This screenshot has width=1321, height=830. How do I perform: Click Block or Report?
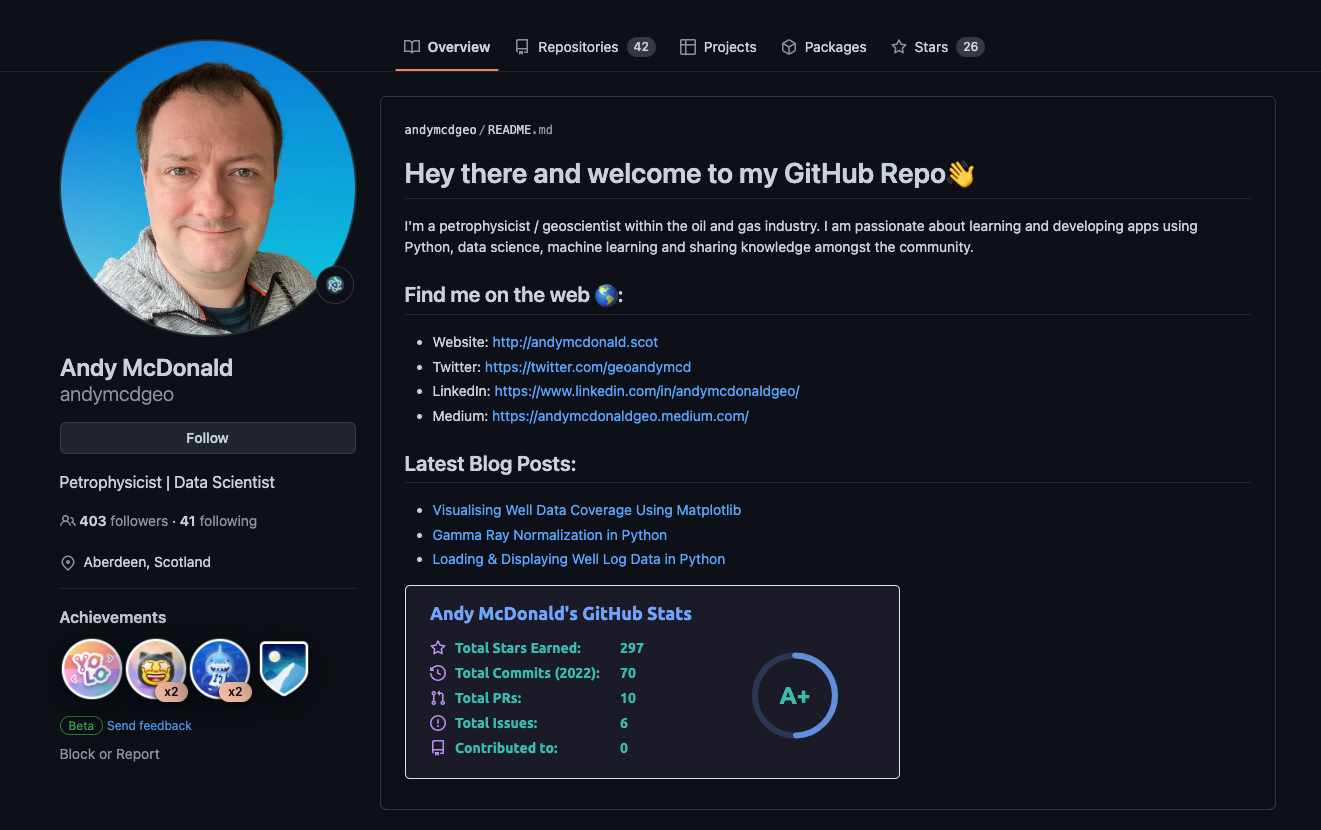click(x=110, y=754)
